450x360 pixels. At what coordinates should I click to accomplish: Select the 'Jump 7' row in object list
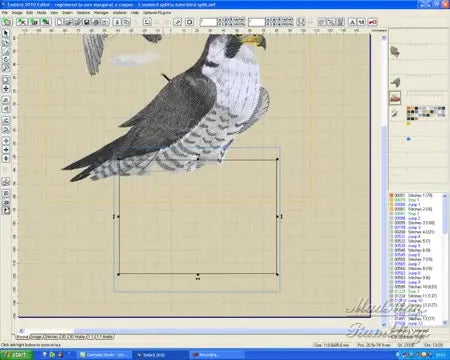pos(416,264)
